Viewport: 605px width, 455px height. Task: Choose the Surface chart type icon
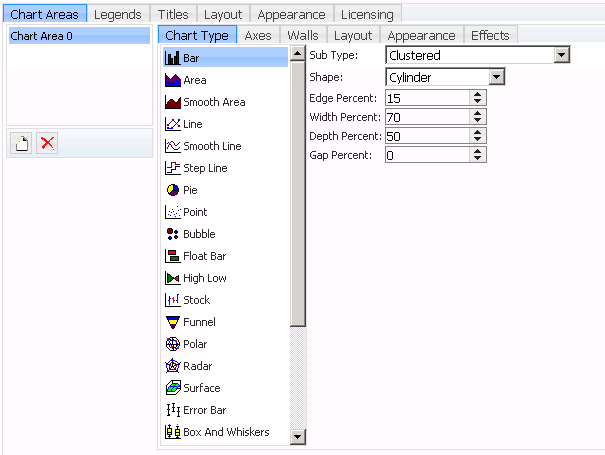pos(172,388)
